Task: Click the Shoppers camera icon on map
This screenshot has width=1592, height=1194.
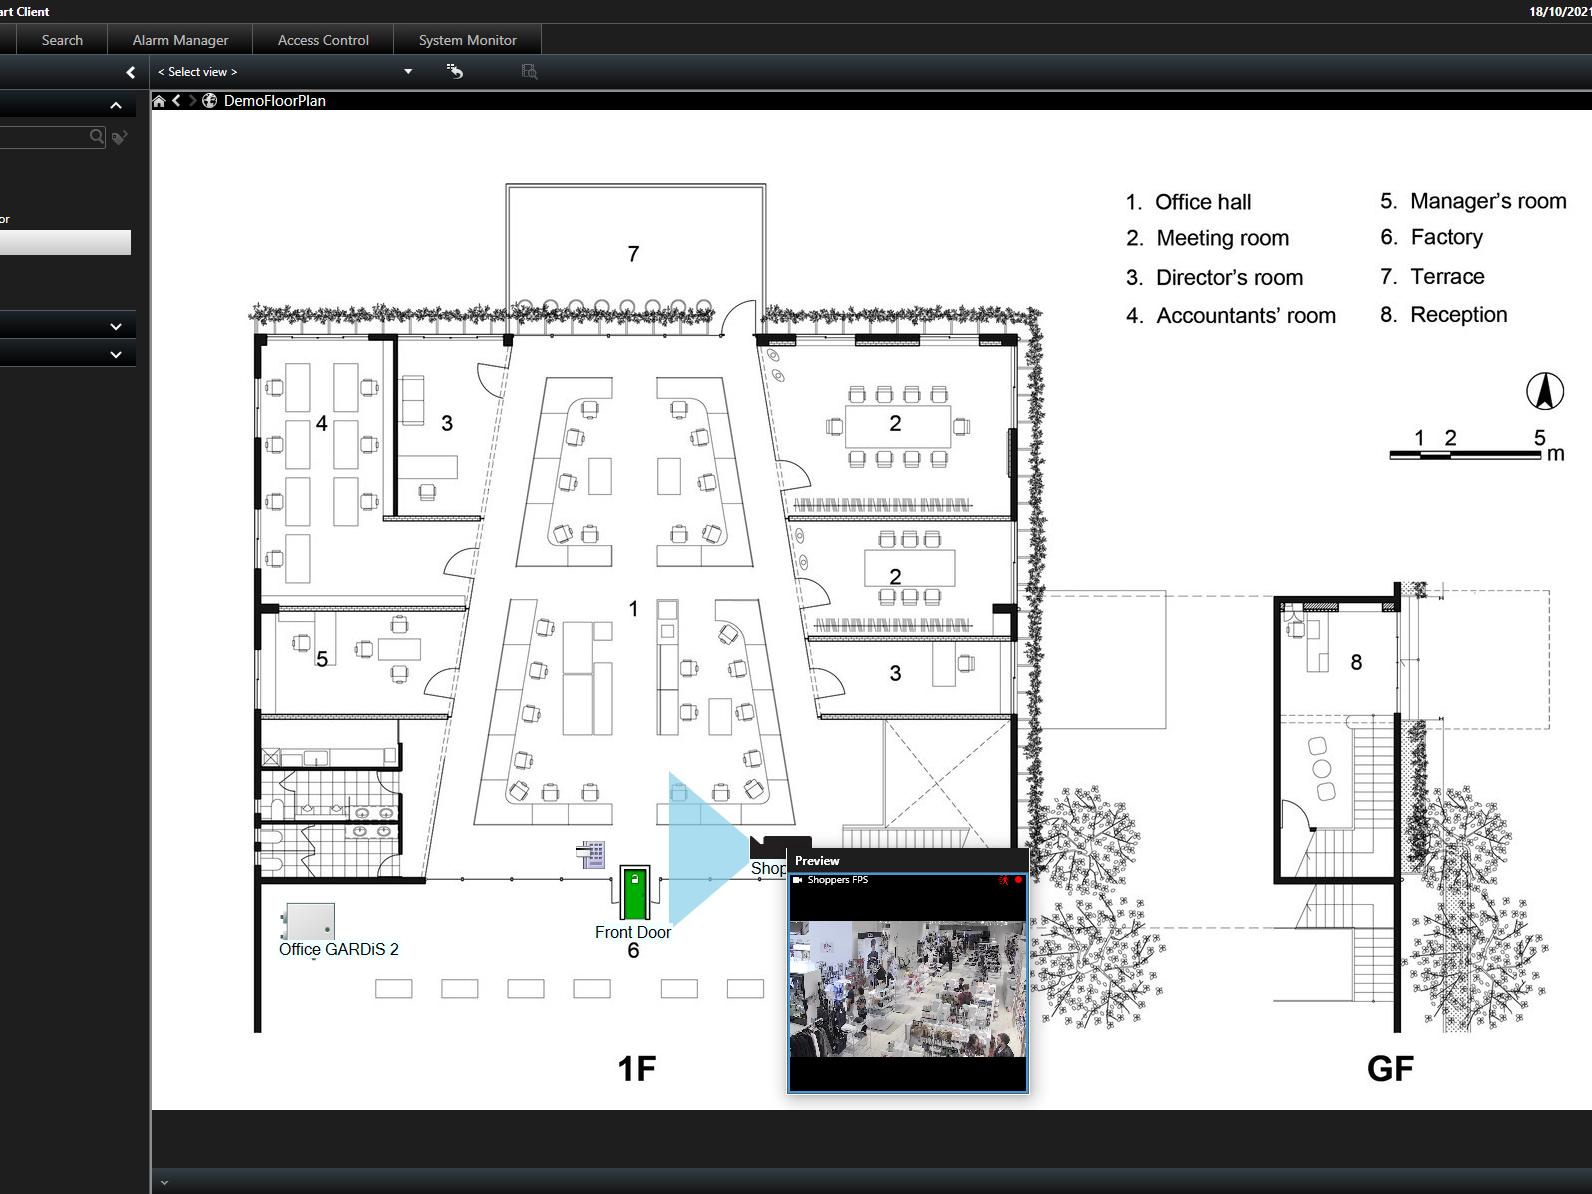Action: tap(768, 846)
